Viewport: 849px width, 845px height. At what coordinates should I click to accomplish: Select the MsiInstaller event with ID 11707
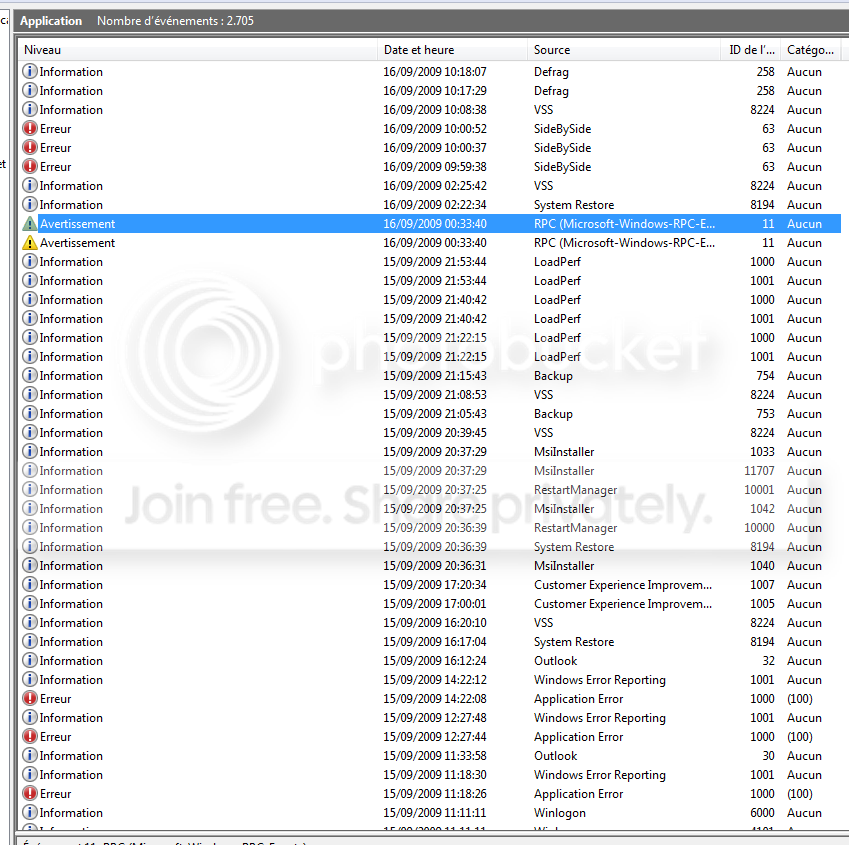click(x=430, y=470)
